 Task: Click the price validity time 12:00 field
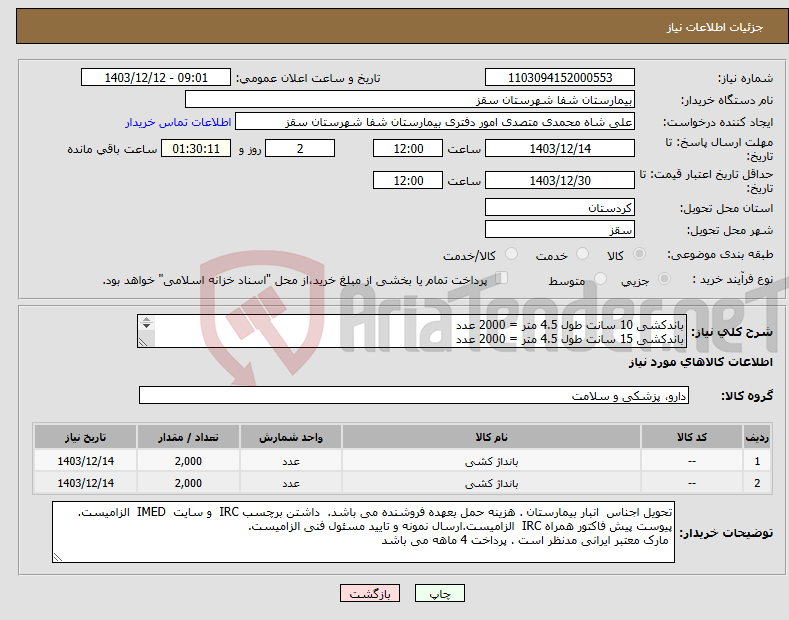[408, 180]
